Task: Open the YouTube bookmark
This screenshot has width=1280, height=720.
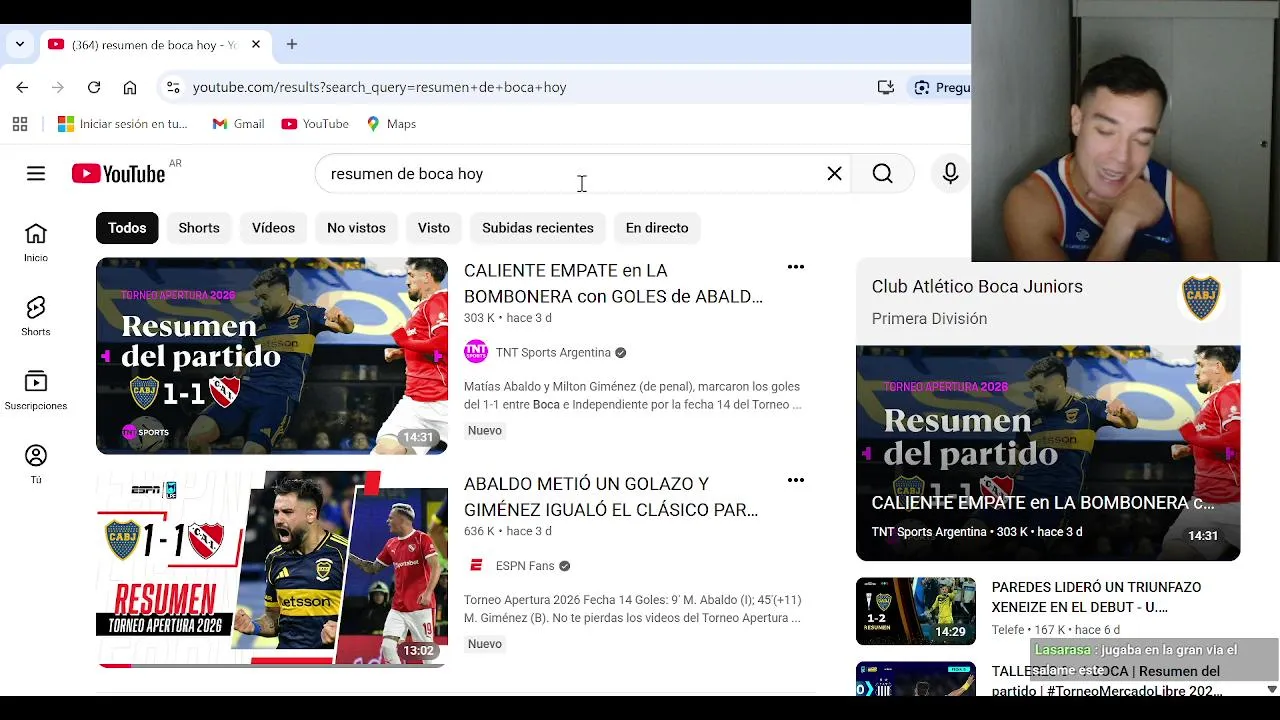Action: [x=315, y=124]
